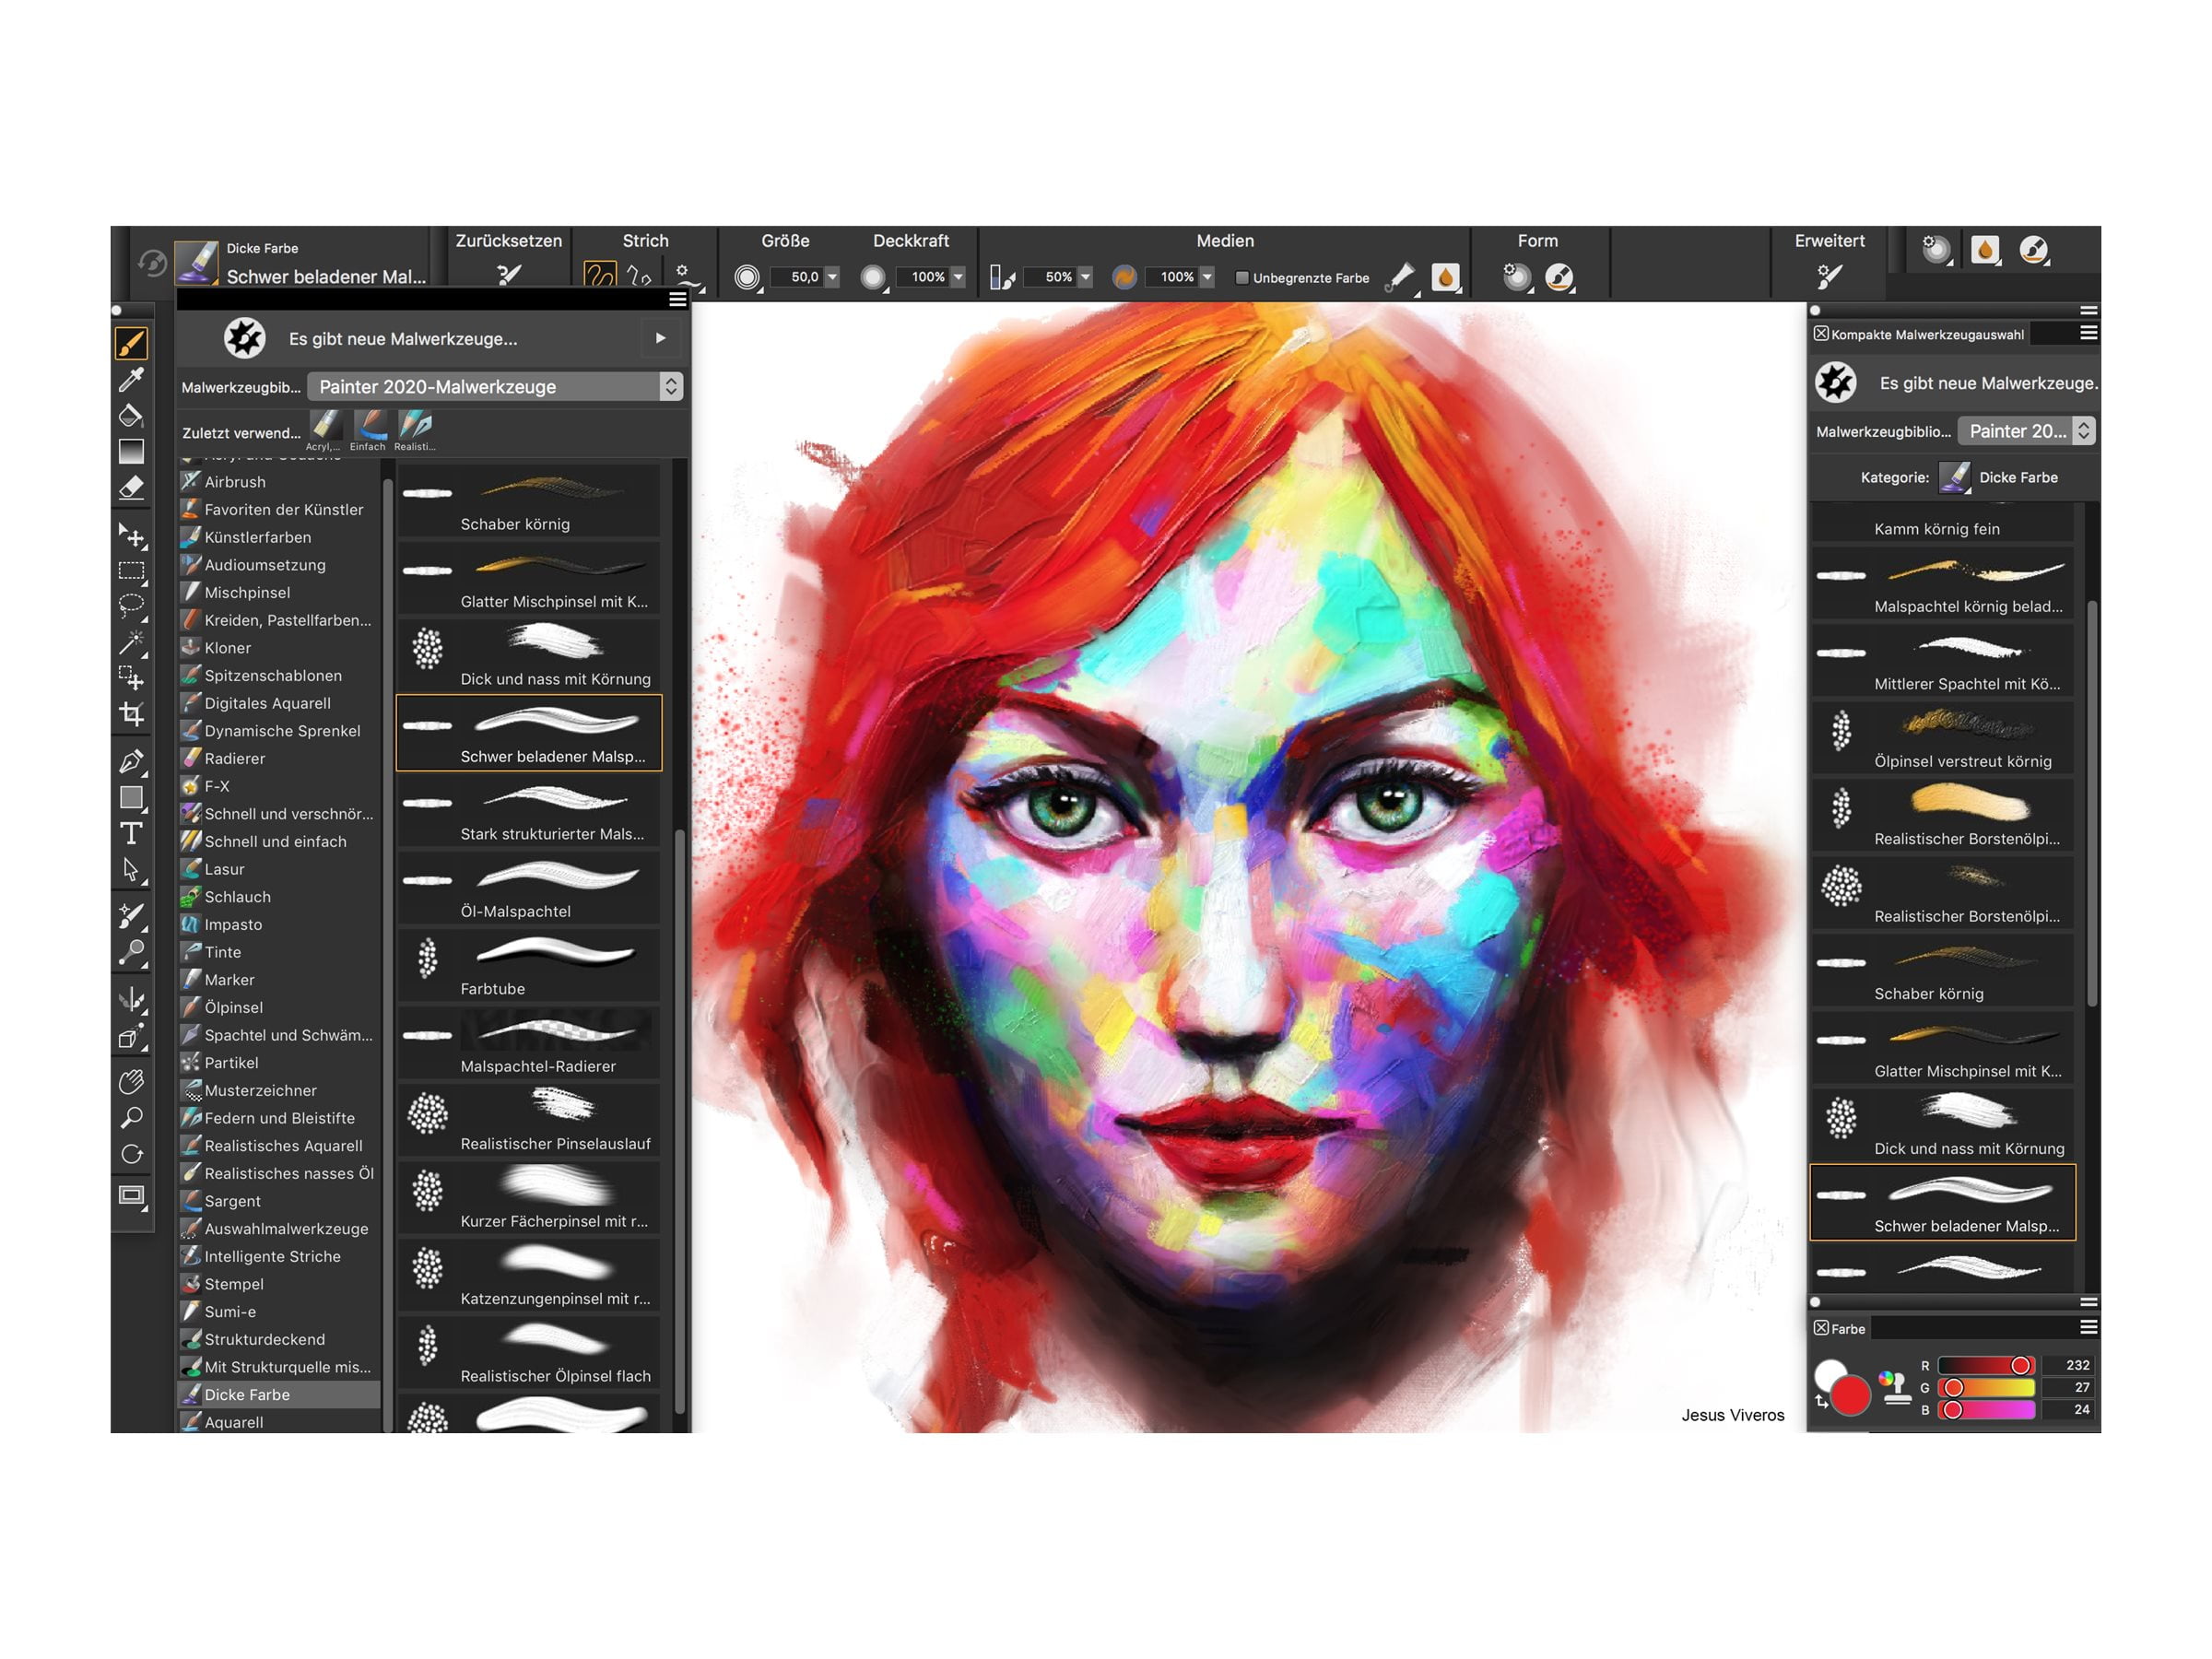
Task: Close the Kompakte Malwerkzeugauswahl panel
Action: coord(1821,334)
